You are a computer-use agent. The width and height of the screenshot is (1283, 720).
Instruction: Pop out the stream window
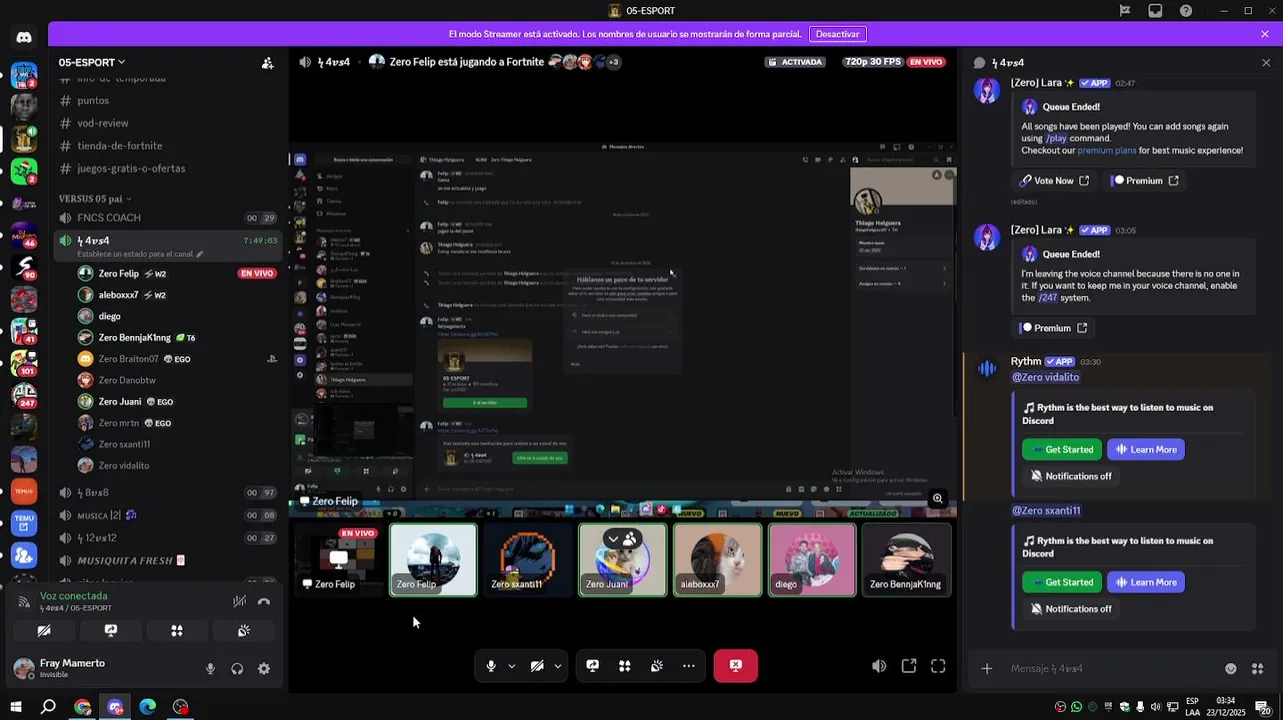(909, 666)
